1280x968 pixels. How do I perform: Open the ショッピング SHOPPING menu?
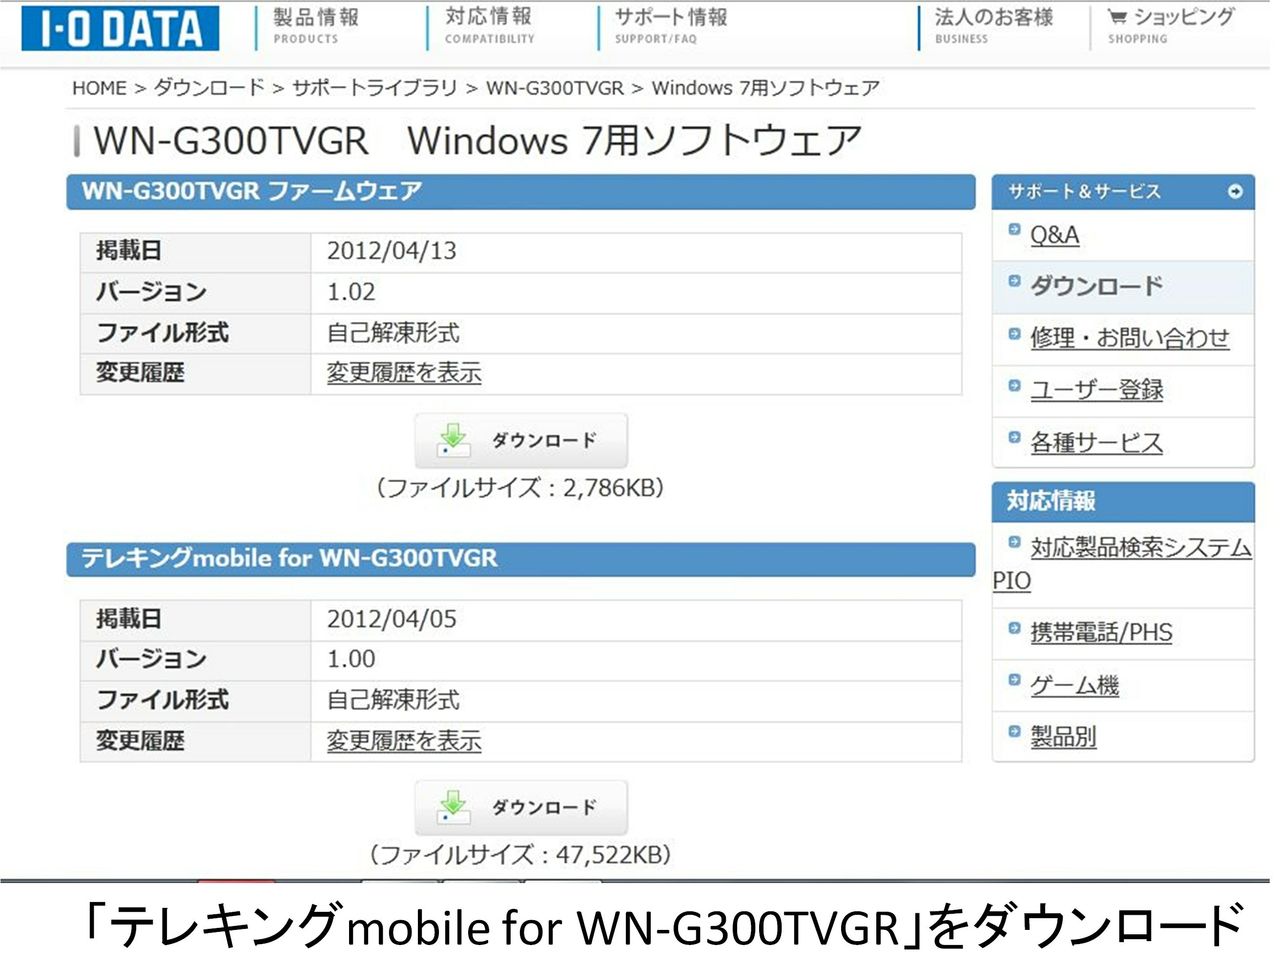click(1171, 26)
